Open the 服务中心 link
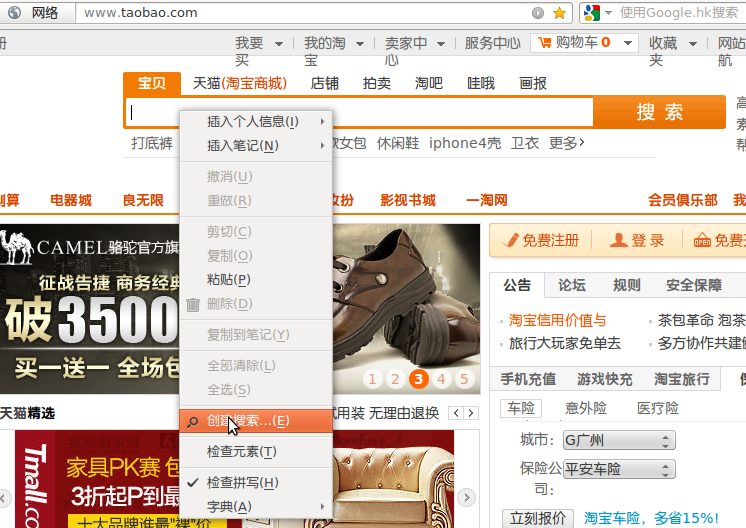This screenshot has height=528, width=746. pos(492,43)
